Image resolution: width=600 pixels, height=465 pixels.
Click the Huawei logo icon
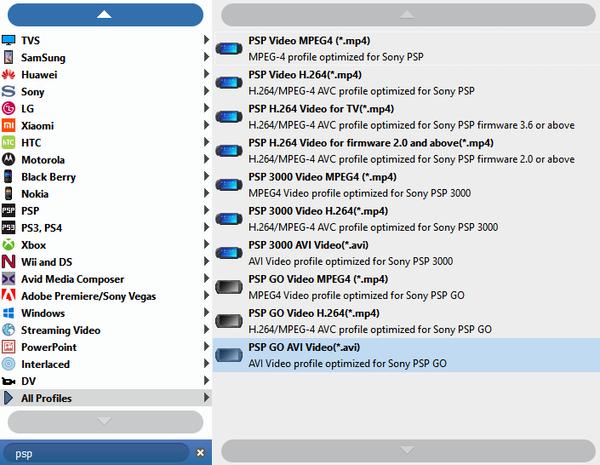pos(8,74)
